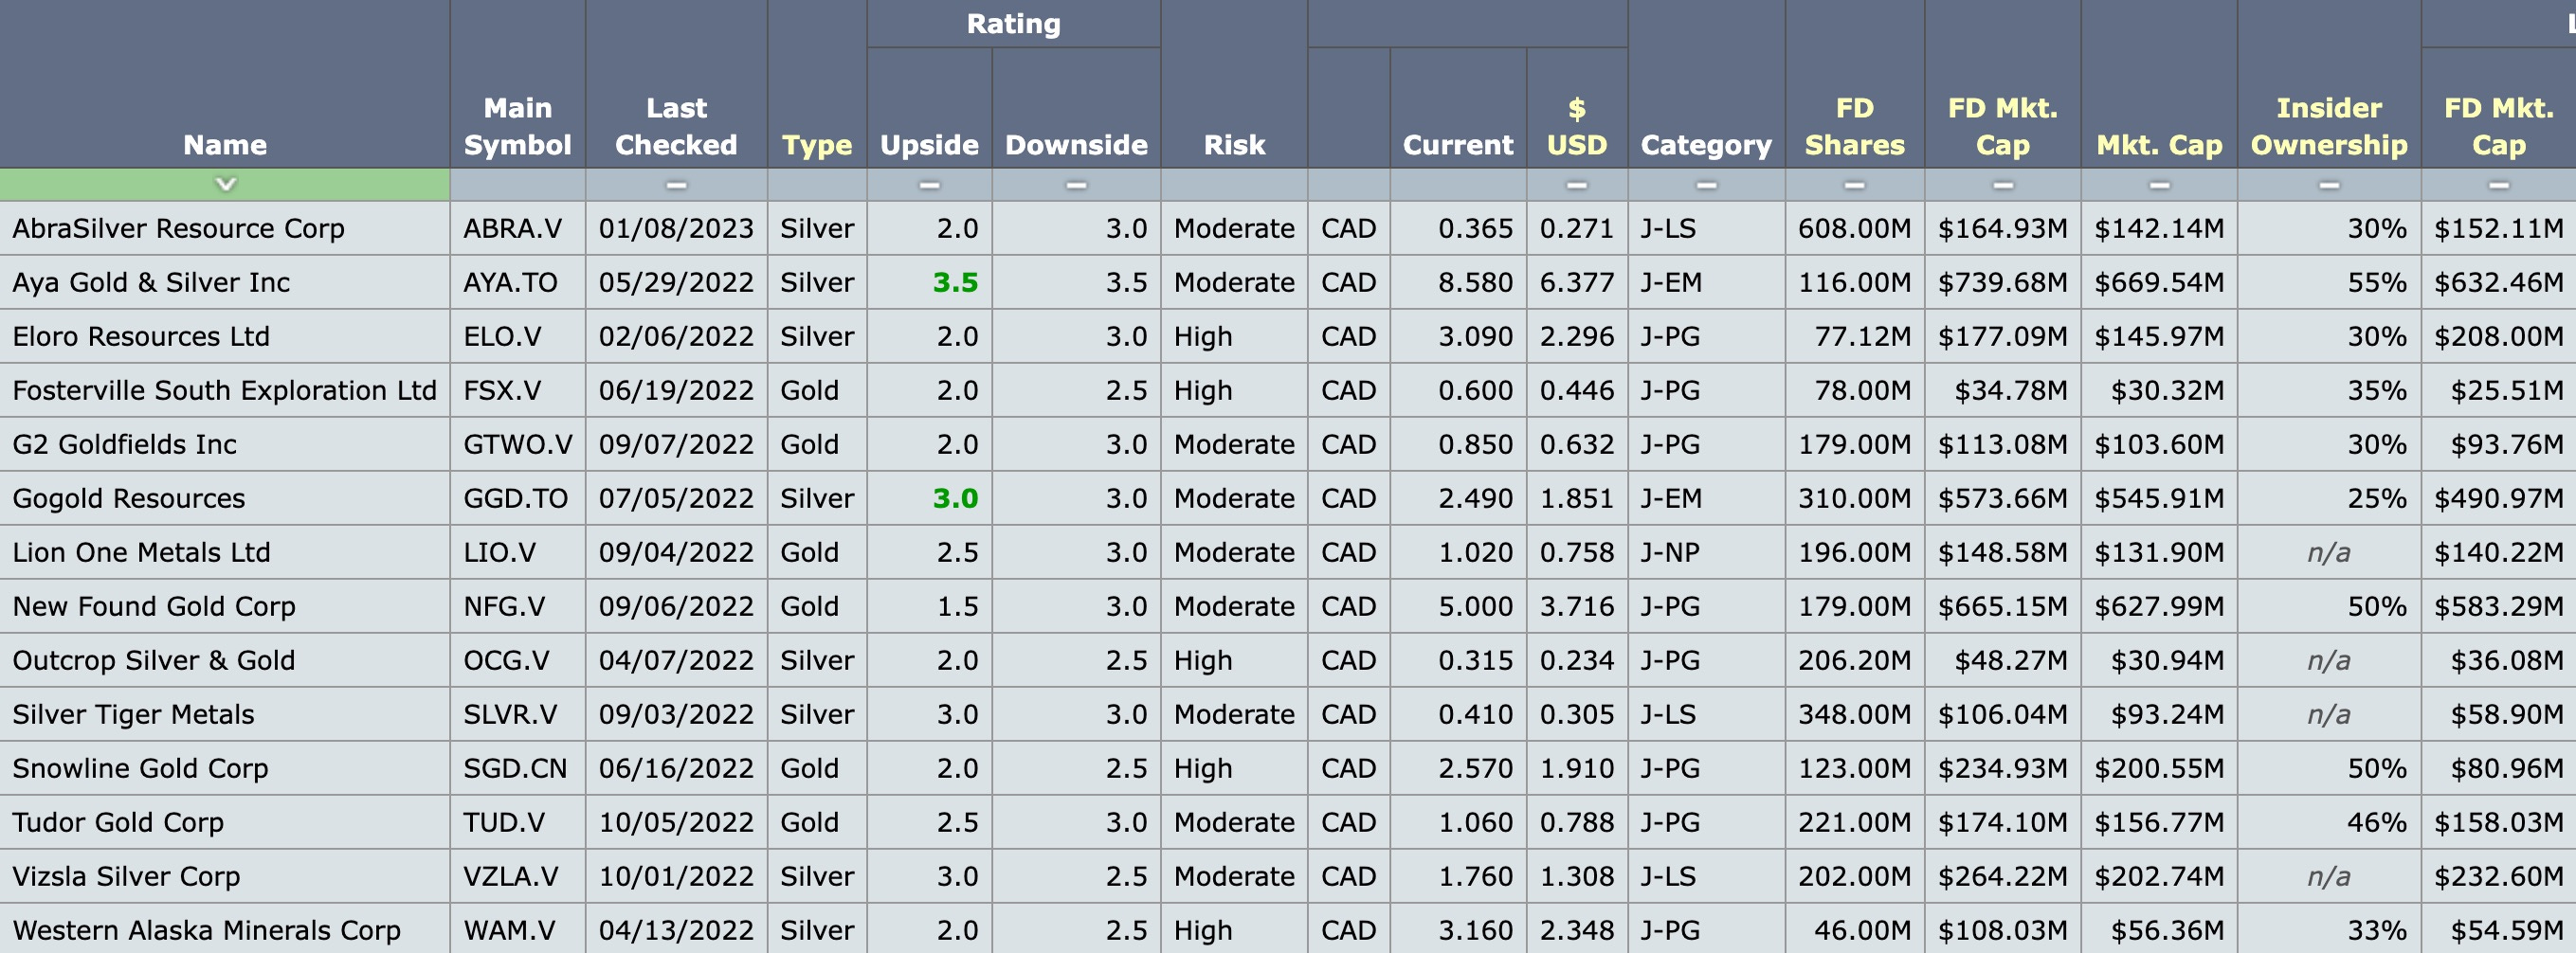Select the Main Symbol column header
2576x953 pixels.
517,126
